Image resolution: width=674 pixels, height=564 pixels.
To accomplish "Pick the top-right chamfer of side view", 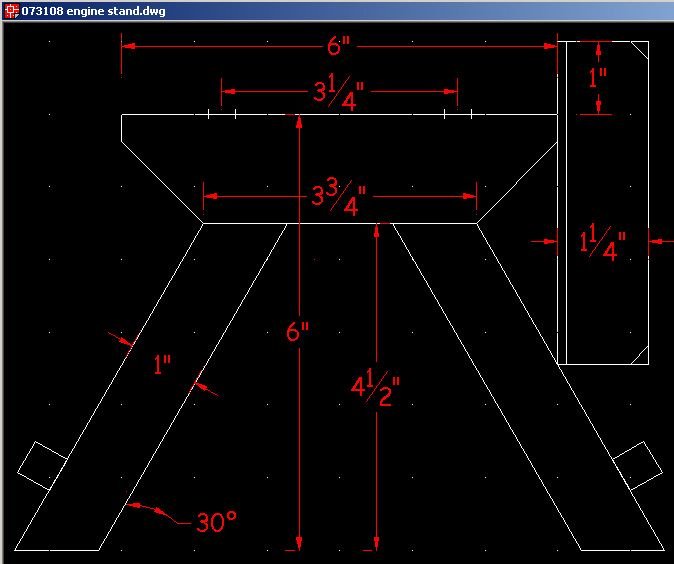I will [638, 51].
